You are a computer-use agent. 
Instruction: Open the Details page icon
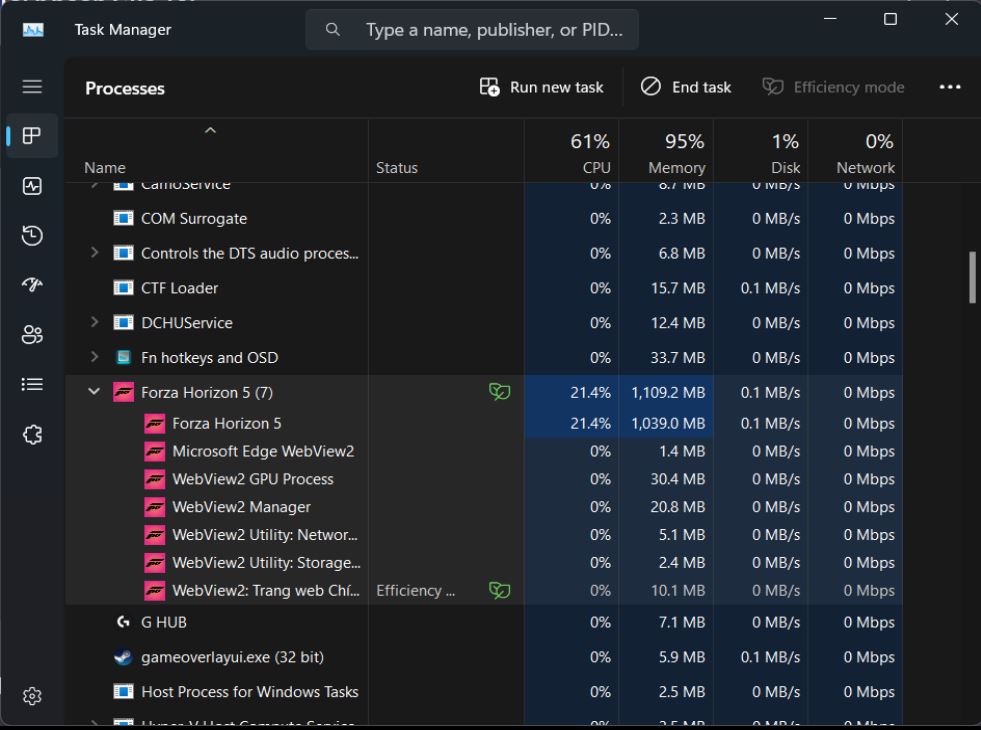(x=32, y=384)
